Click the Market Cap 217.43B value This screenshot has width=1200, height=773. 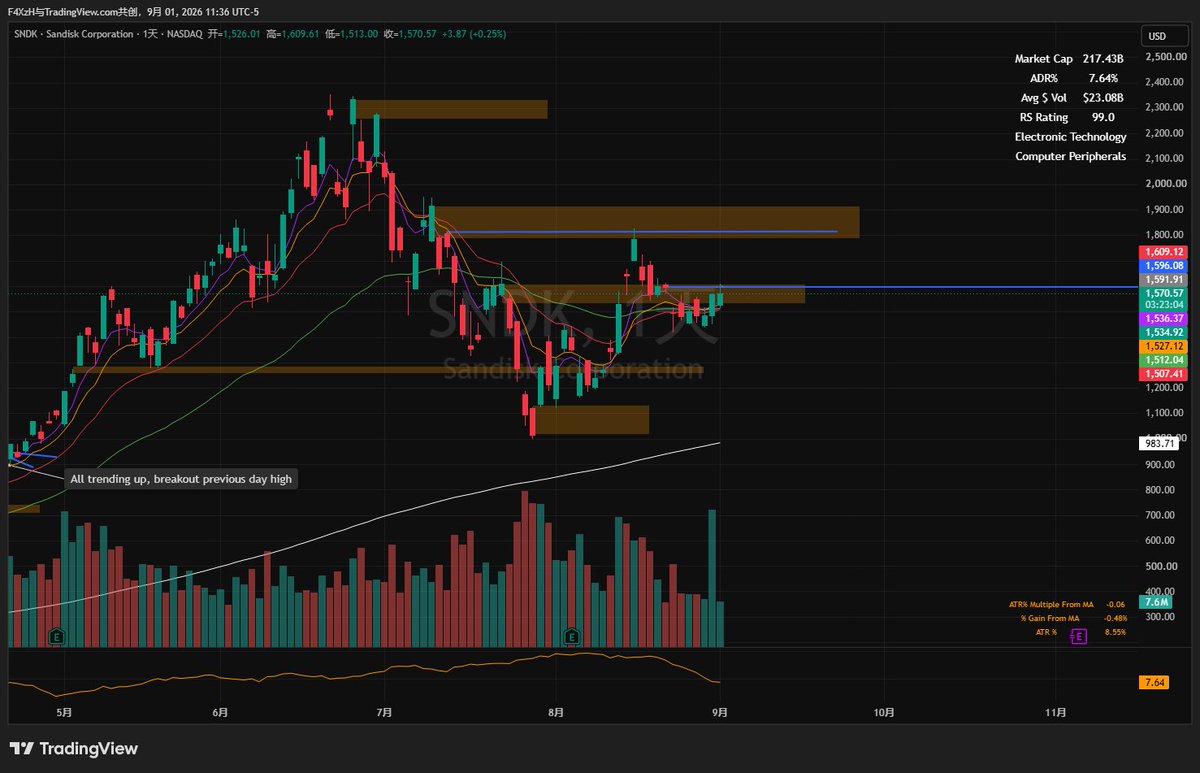pos(1102,60)
